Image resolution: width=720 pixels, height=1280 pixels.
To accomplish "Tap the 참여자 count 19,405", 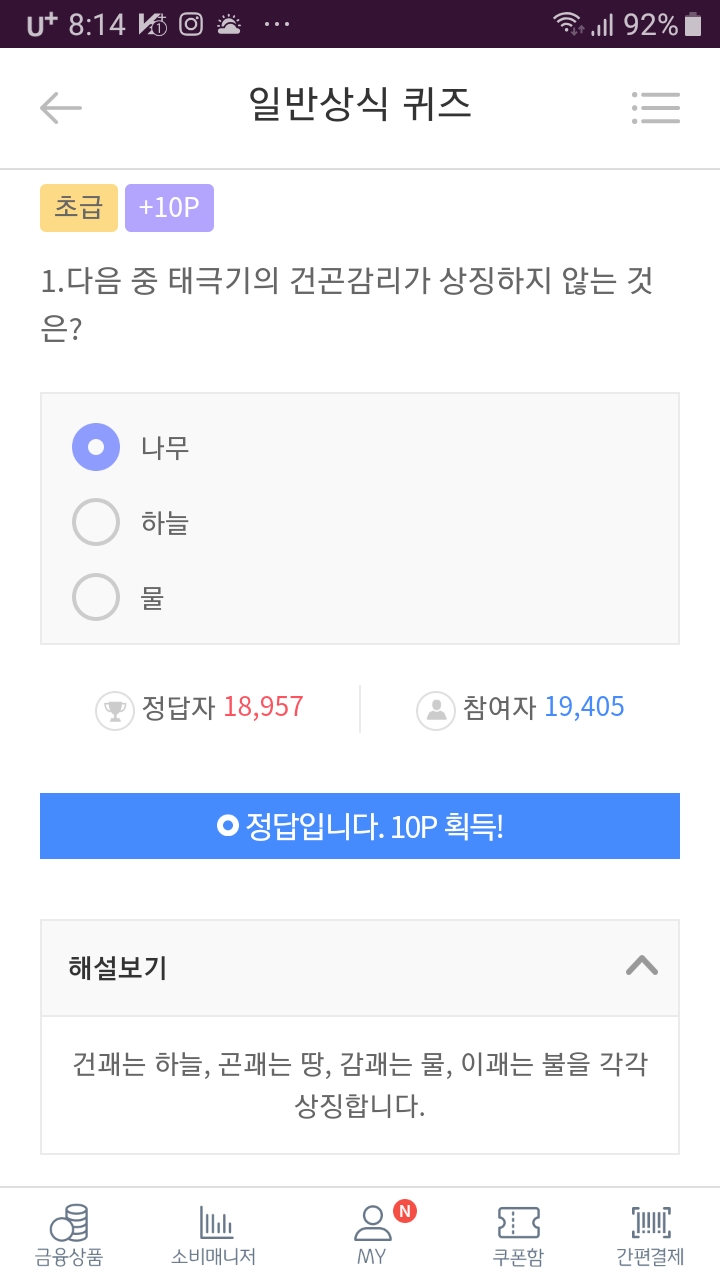I will pos(584,708).
